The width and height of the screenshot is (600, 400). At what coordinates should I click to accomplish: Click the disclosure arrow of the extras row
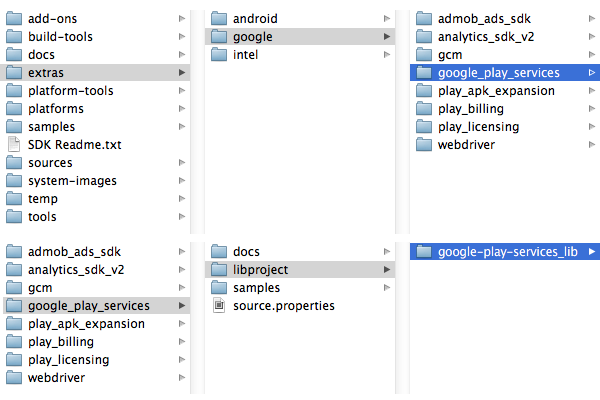(x=182, y=72)
